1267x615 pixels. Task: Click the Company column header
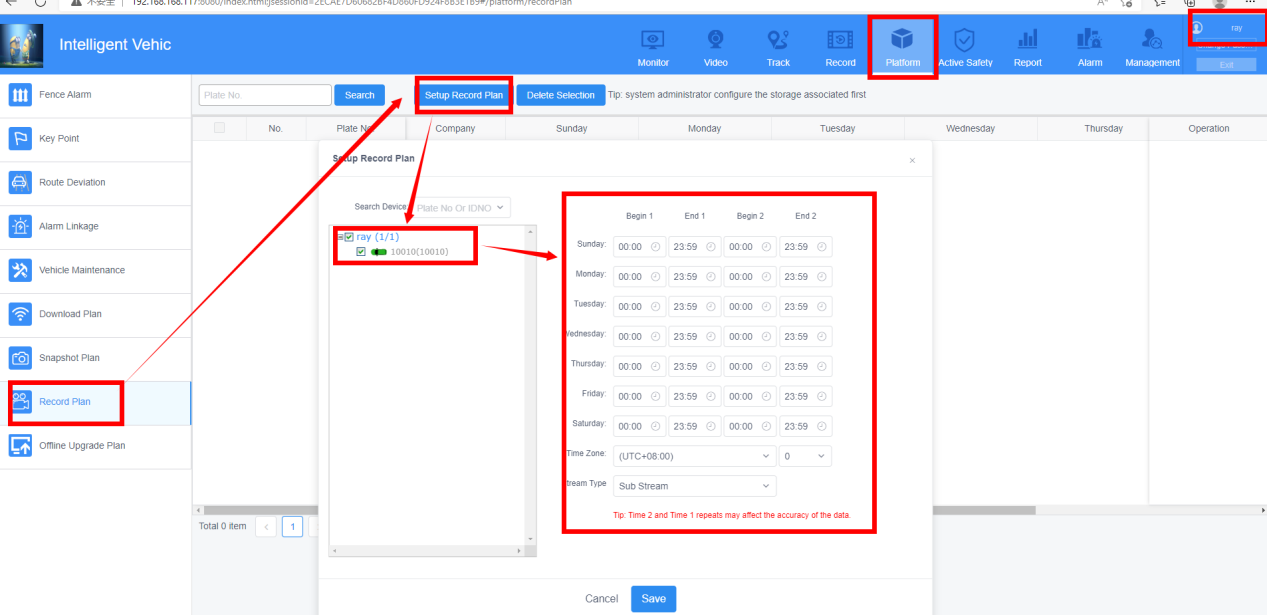click(455, 128)
